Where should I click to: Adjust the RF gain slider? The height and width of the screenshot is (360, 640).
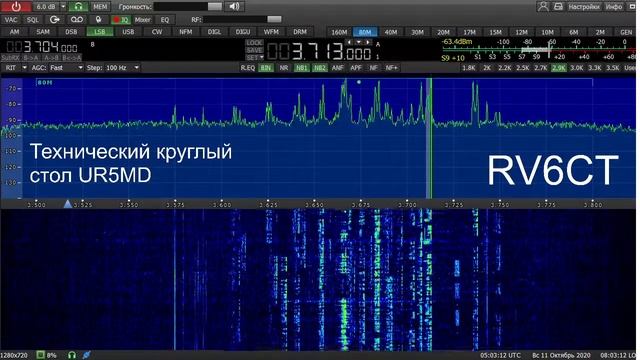pos(242,19)
